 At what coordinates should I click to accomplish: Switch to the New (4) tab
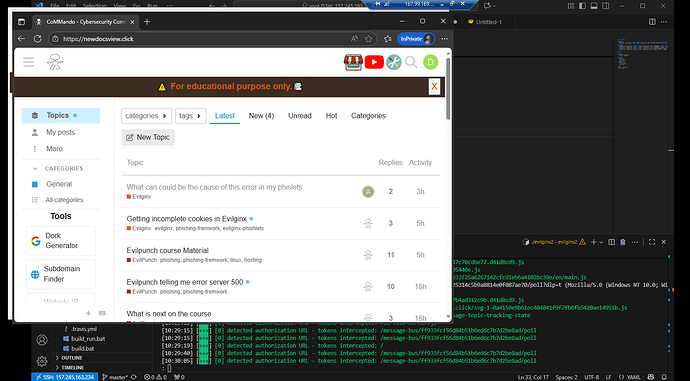pyautogui.click(x=261, y=116)
